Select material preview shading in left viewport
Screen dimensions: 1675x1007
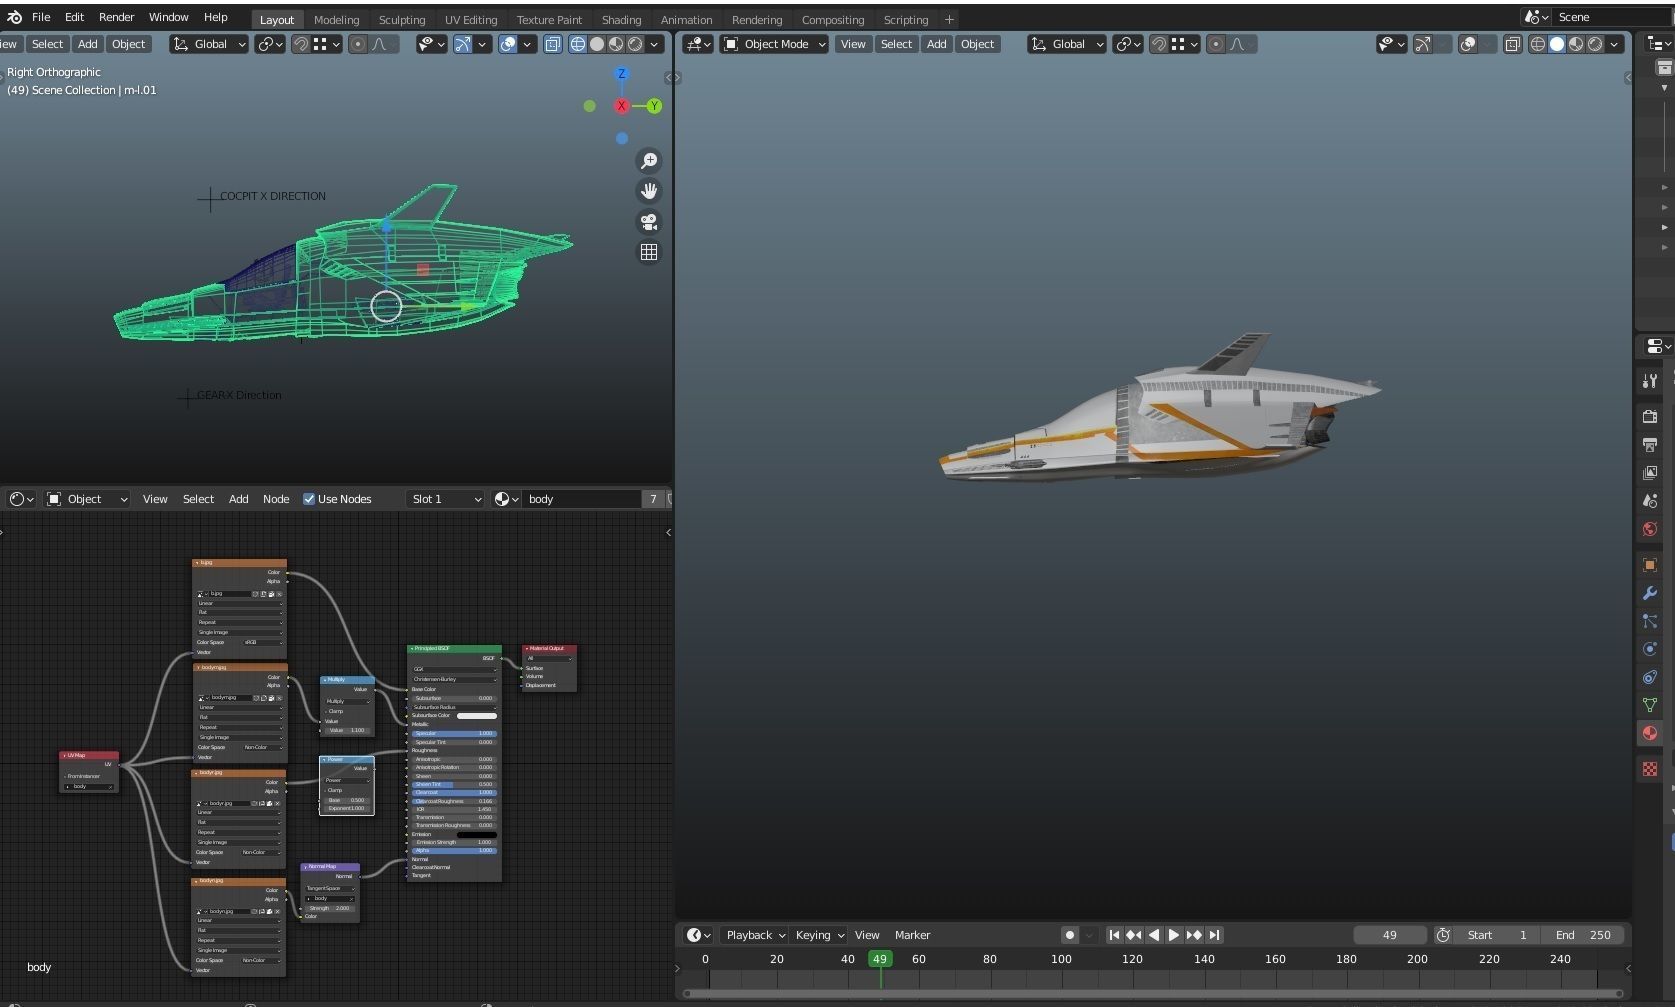pyautogui.click(x=616, y=44)
